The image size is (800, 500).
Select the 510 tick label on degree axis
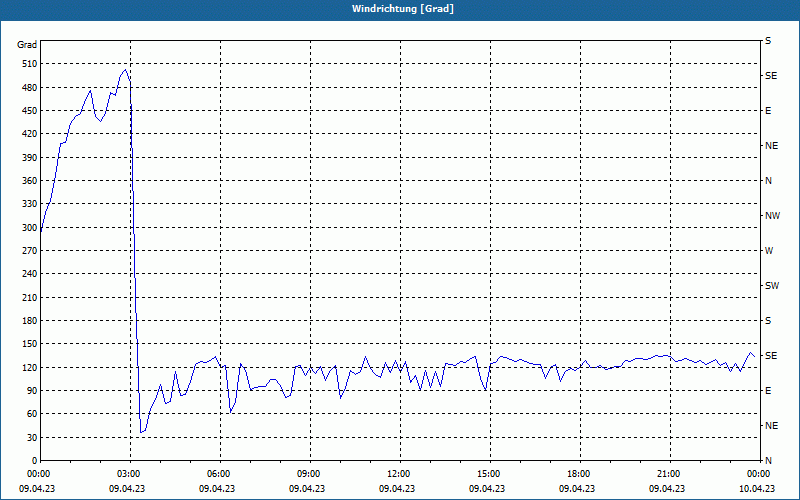pos(30,64)
